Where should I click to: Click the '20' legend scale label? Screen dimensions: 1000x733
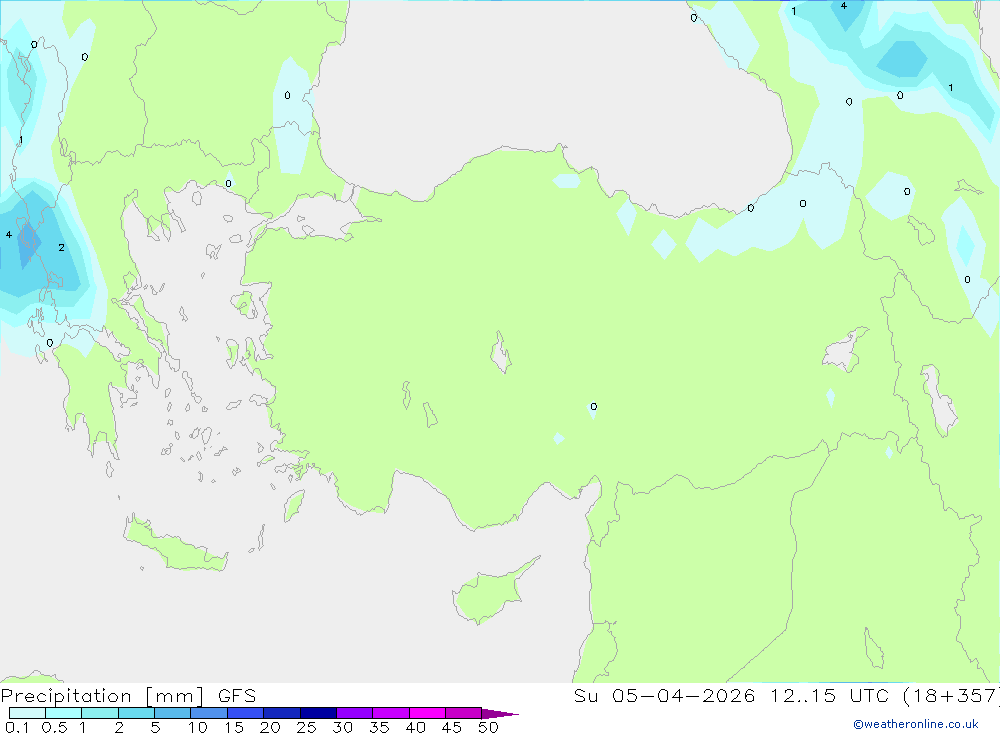pyautogui.click(x=270, y=727)
